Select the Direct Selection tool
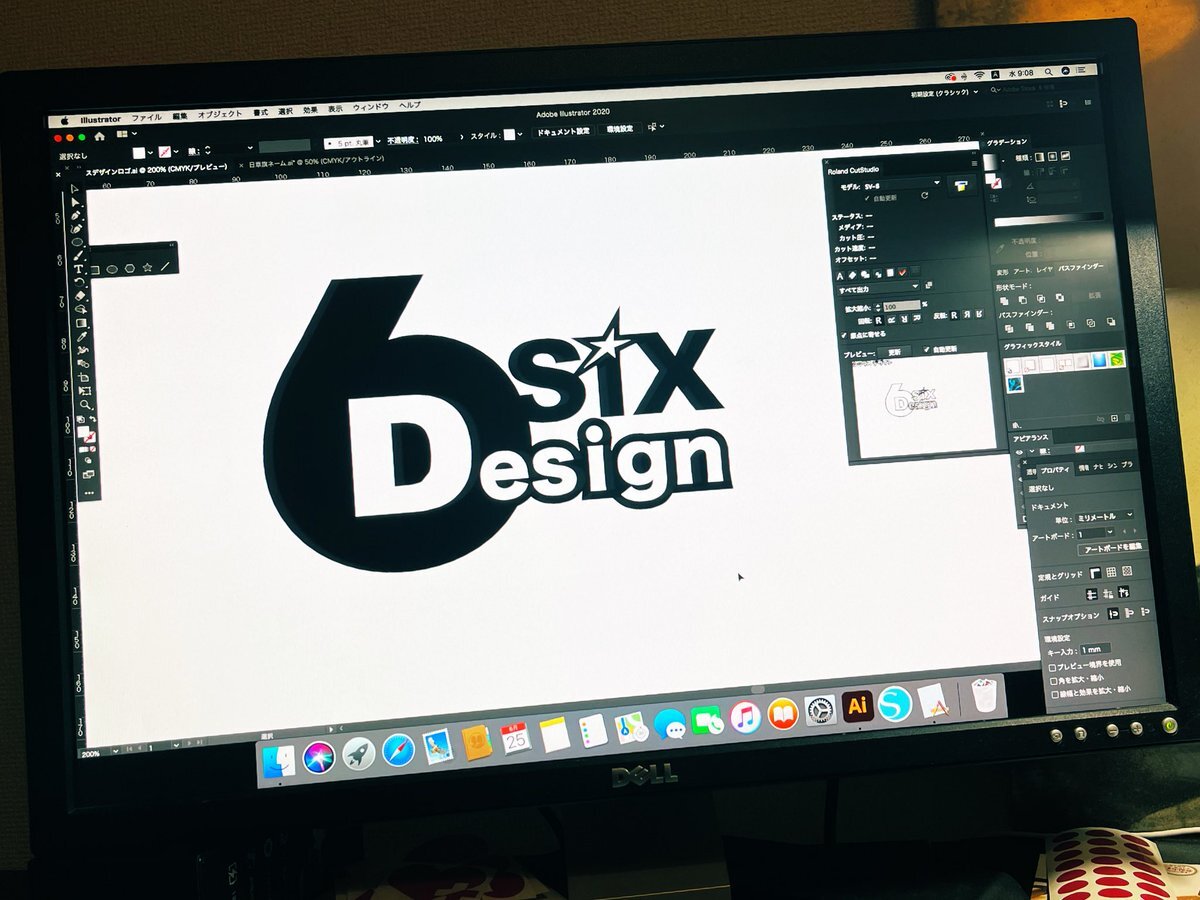 click(75, 202)
